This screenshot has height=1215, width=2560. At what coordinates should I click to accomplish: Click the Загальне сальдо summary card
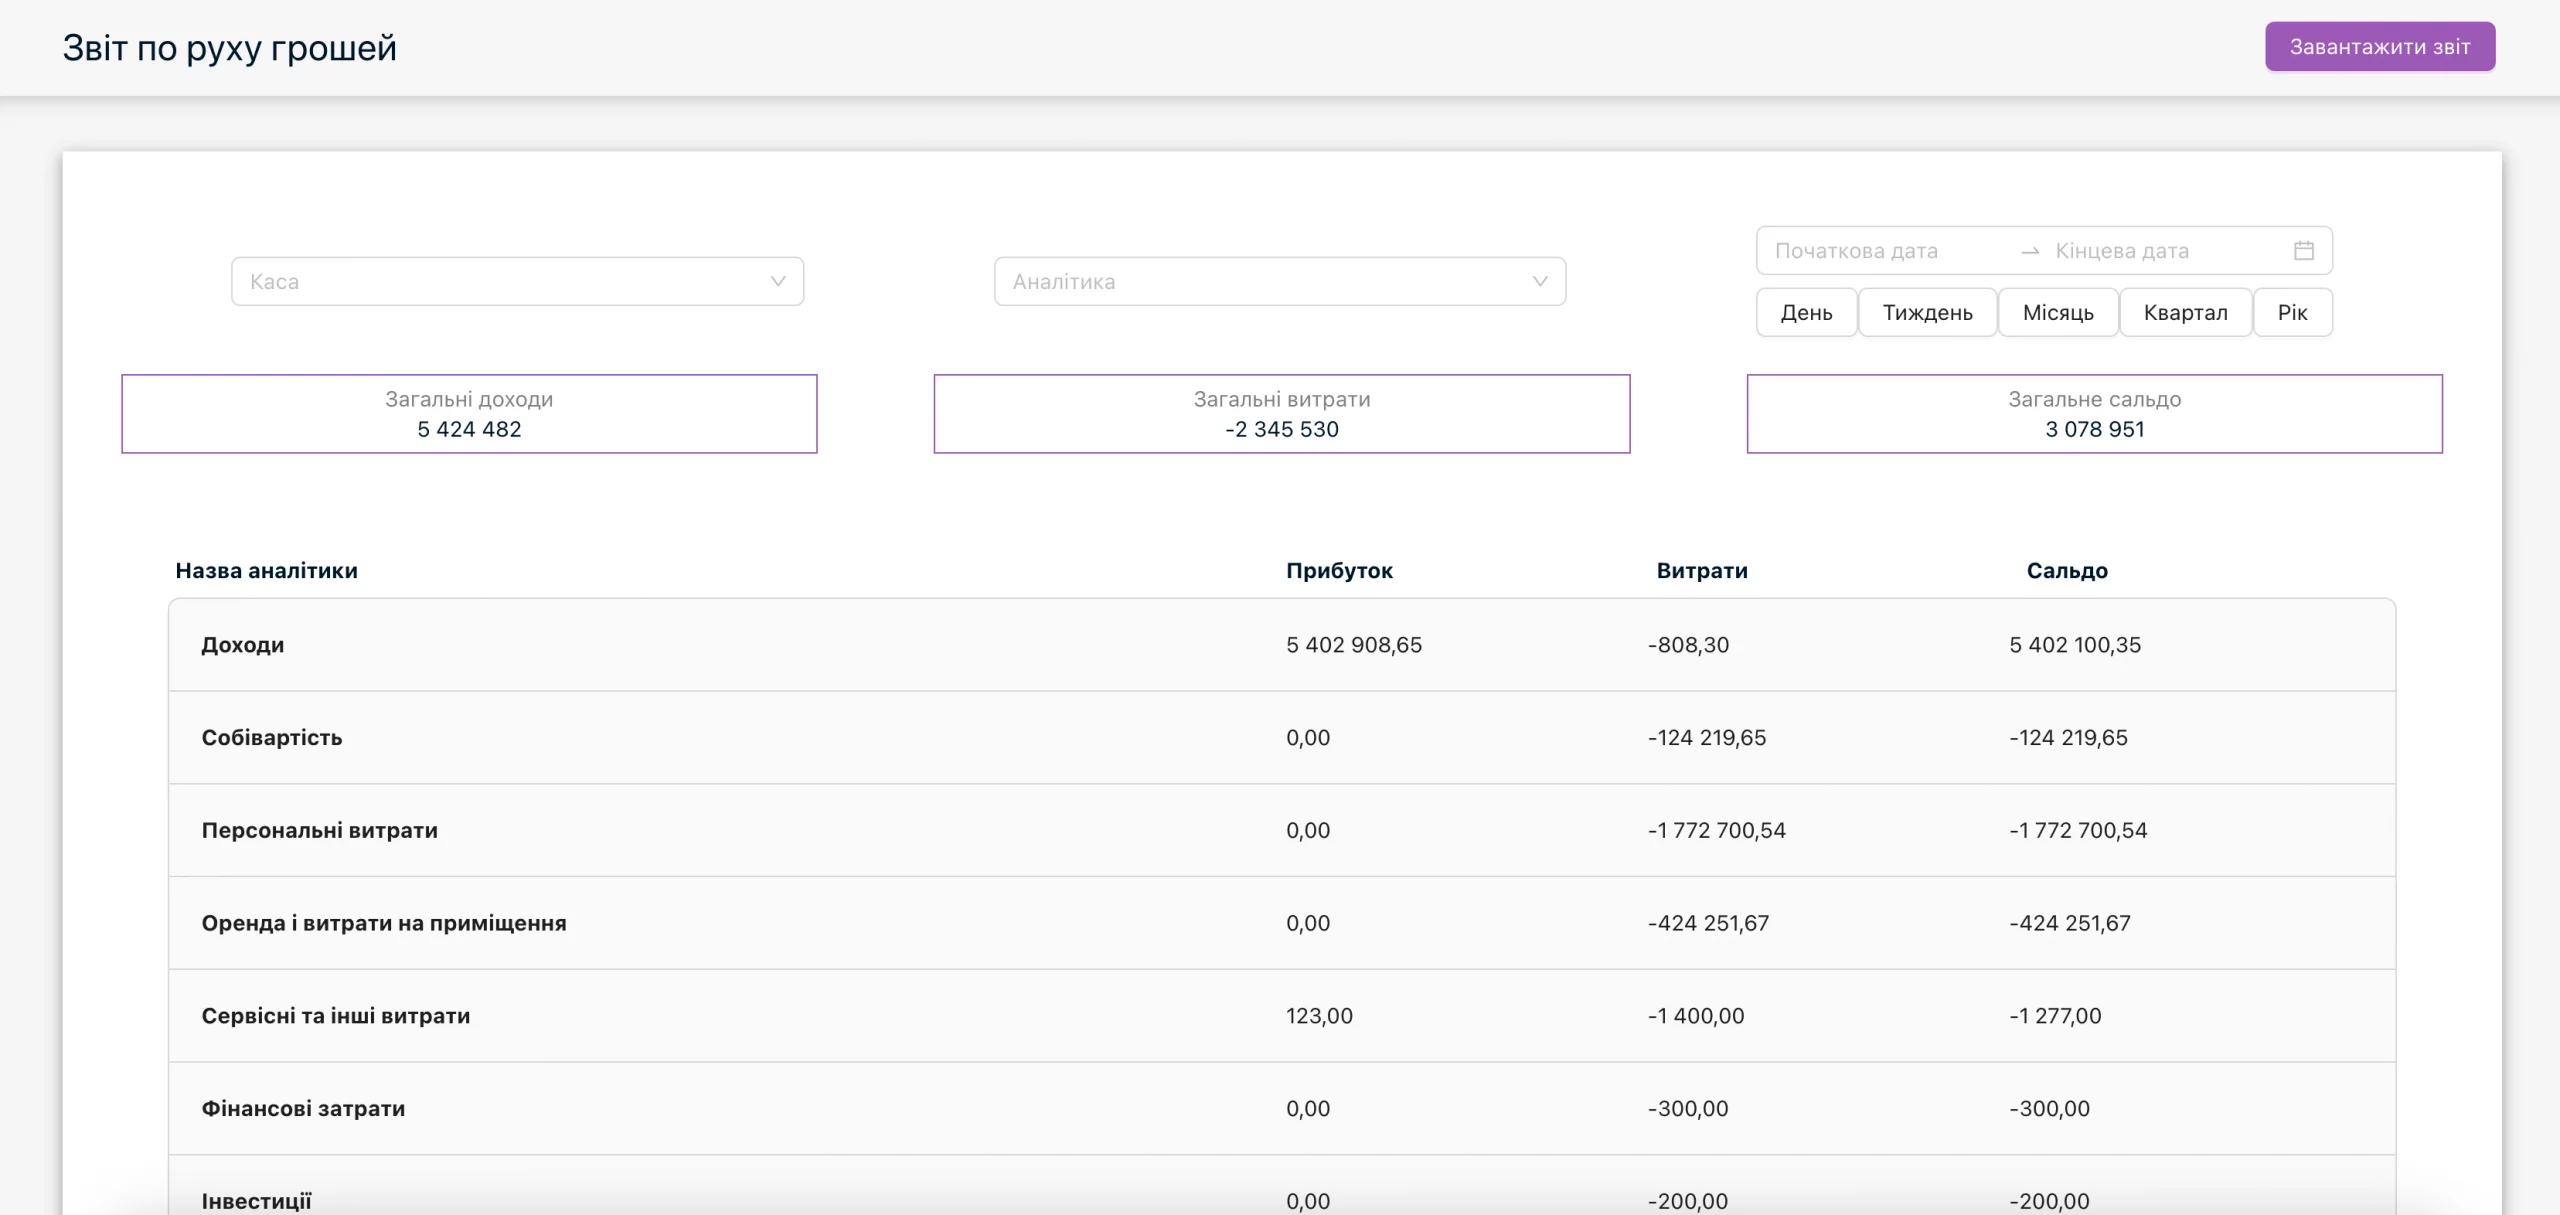pyautogui.click(x=2094, y=414)
